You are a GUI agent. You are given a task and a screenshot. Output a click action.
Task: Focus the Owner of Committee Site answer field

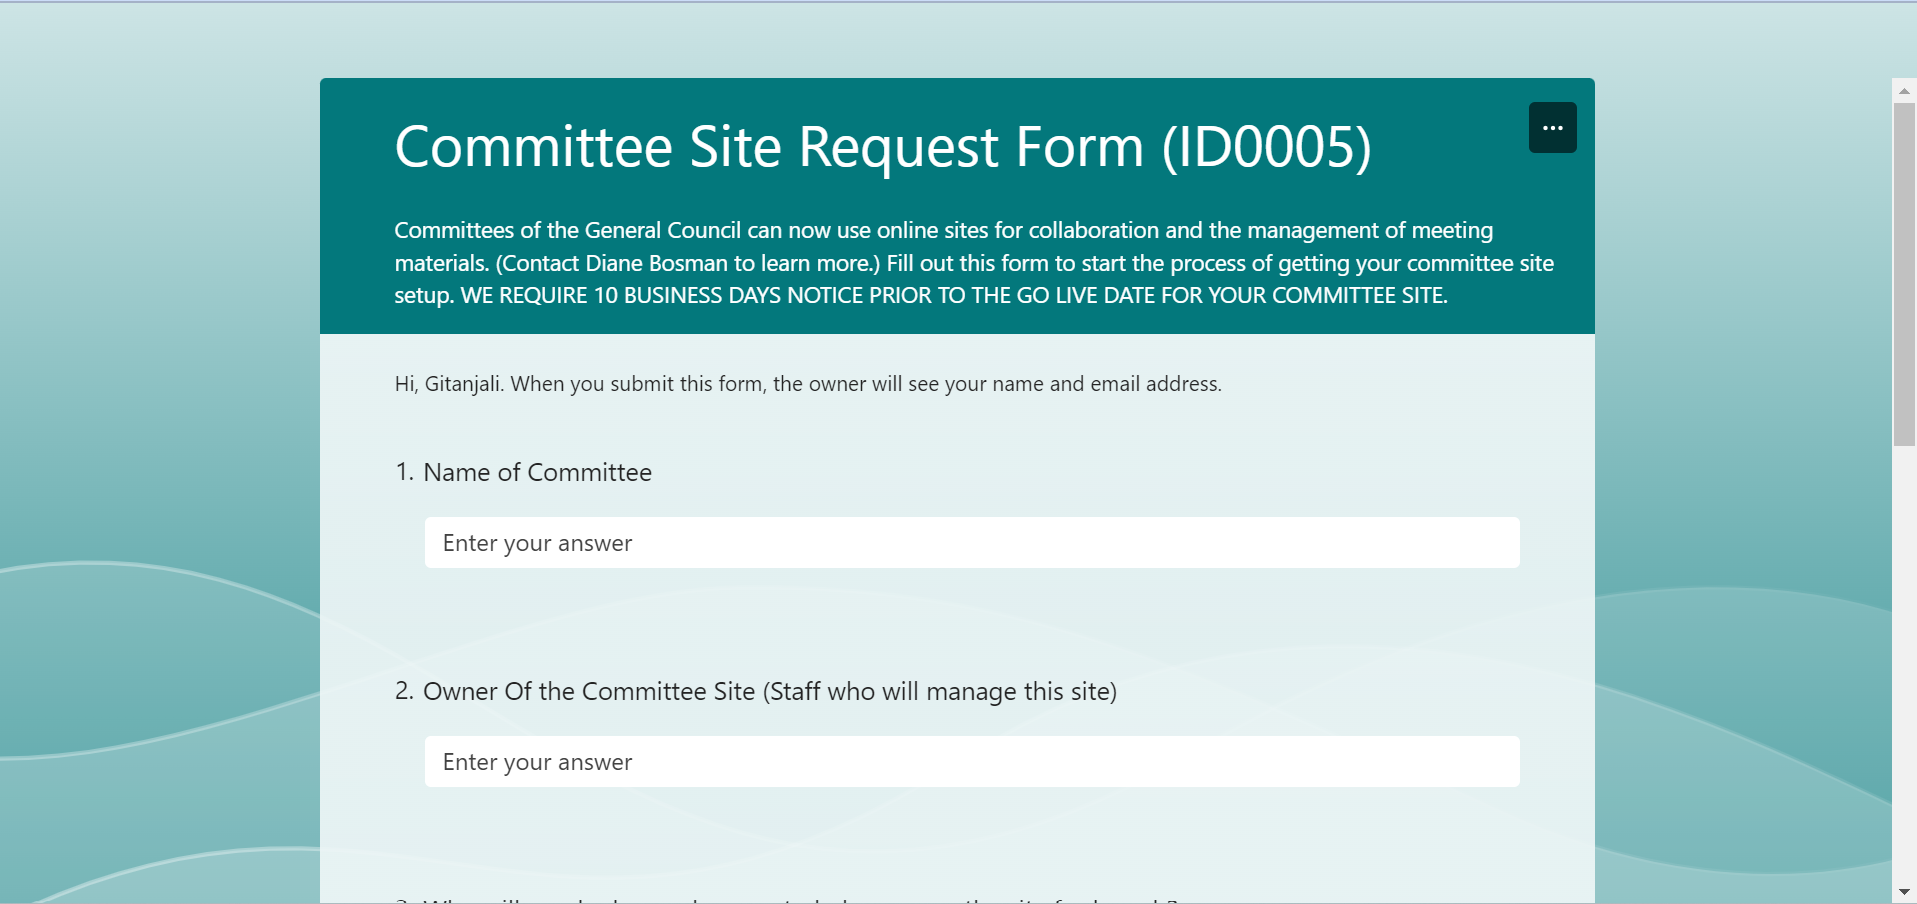971,762
